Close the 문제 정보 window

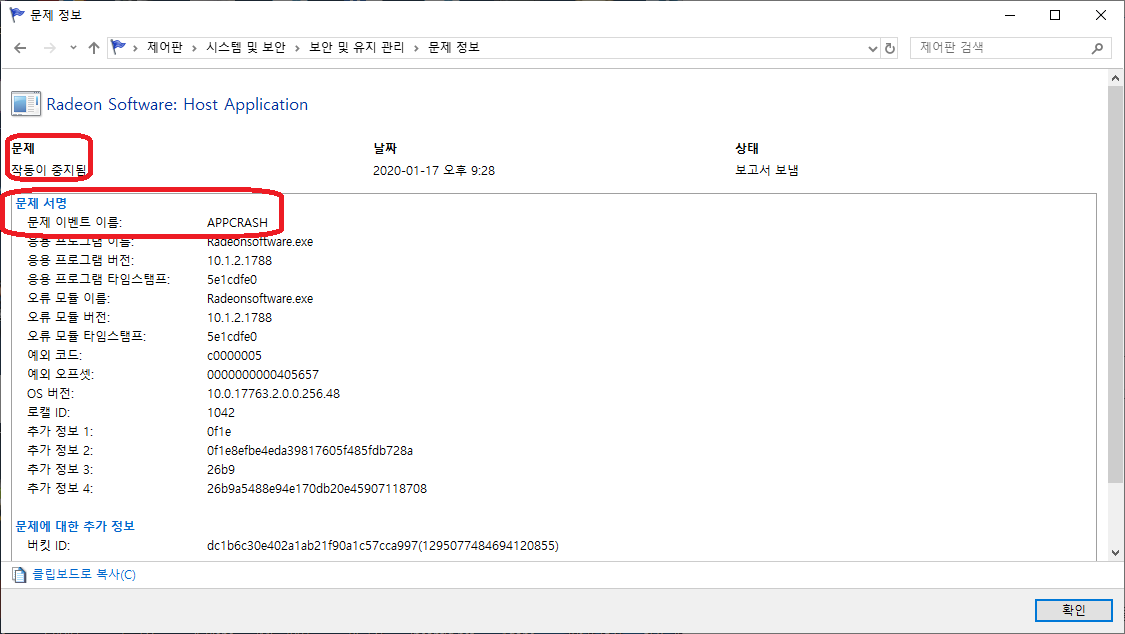click(1101, 15)
